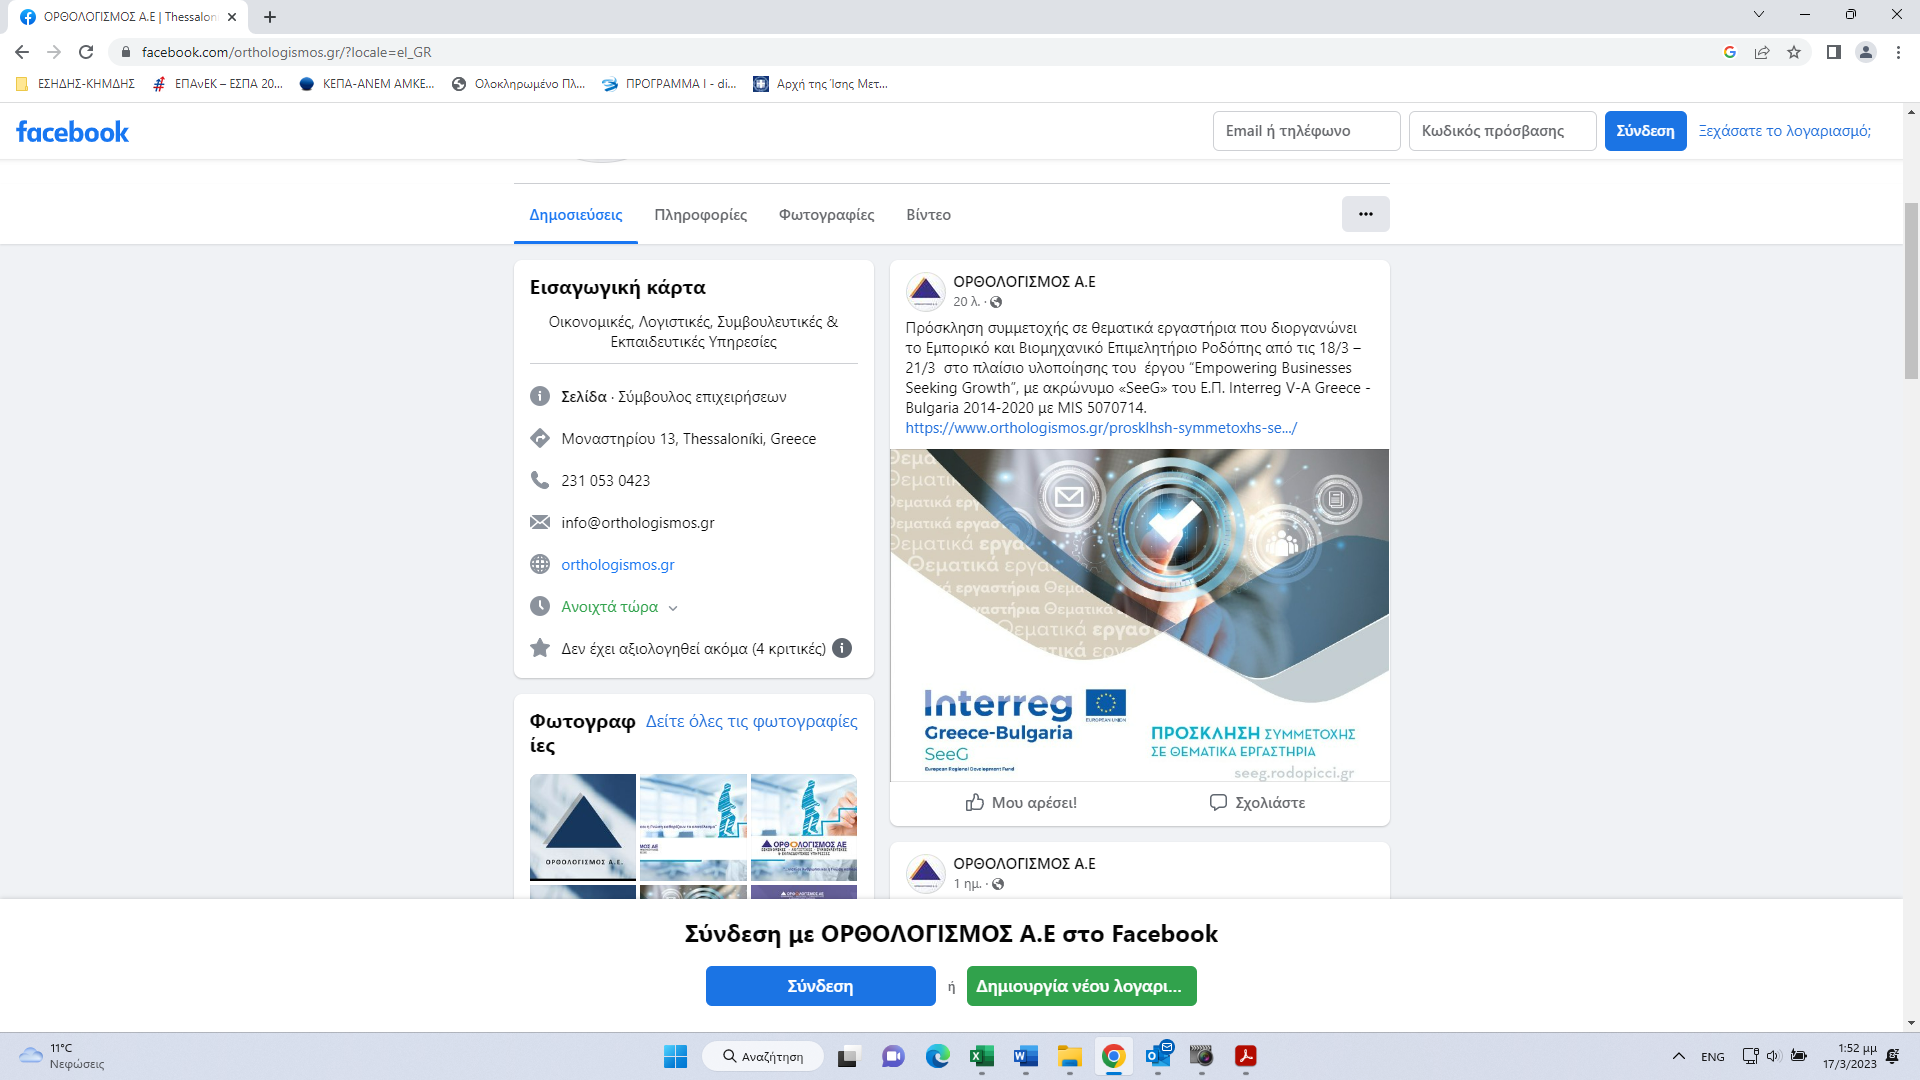This screenshot has width=1920, height=1080.
Task: Click the taskbar Αναζήτηση search box
Action: (x=763, y=1056)
